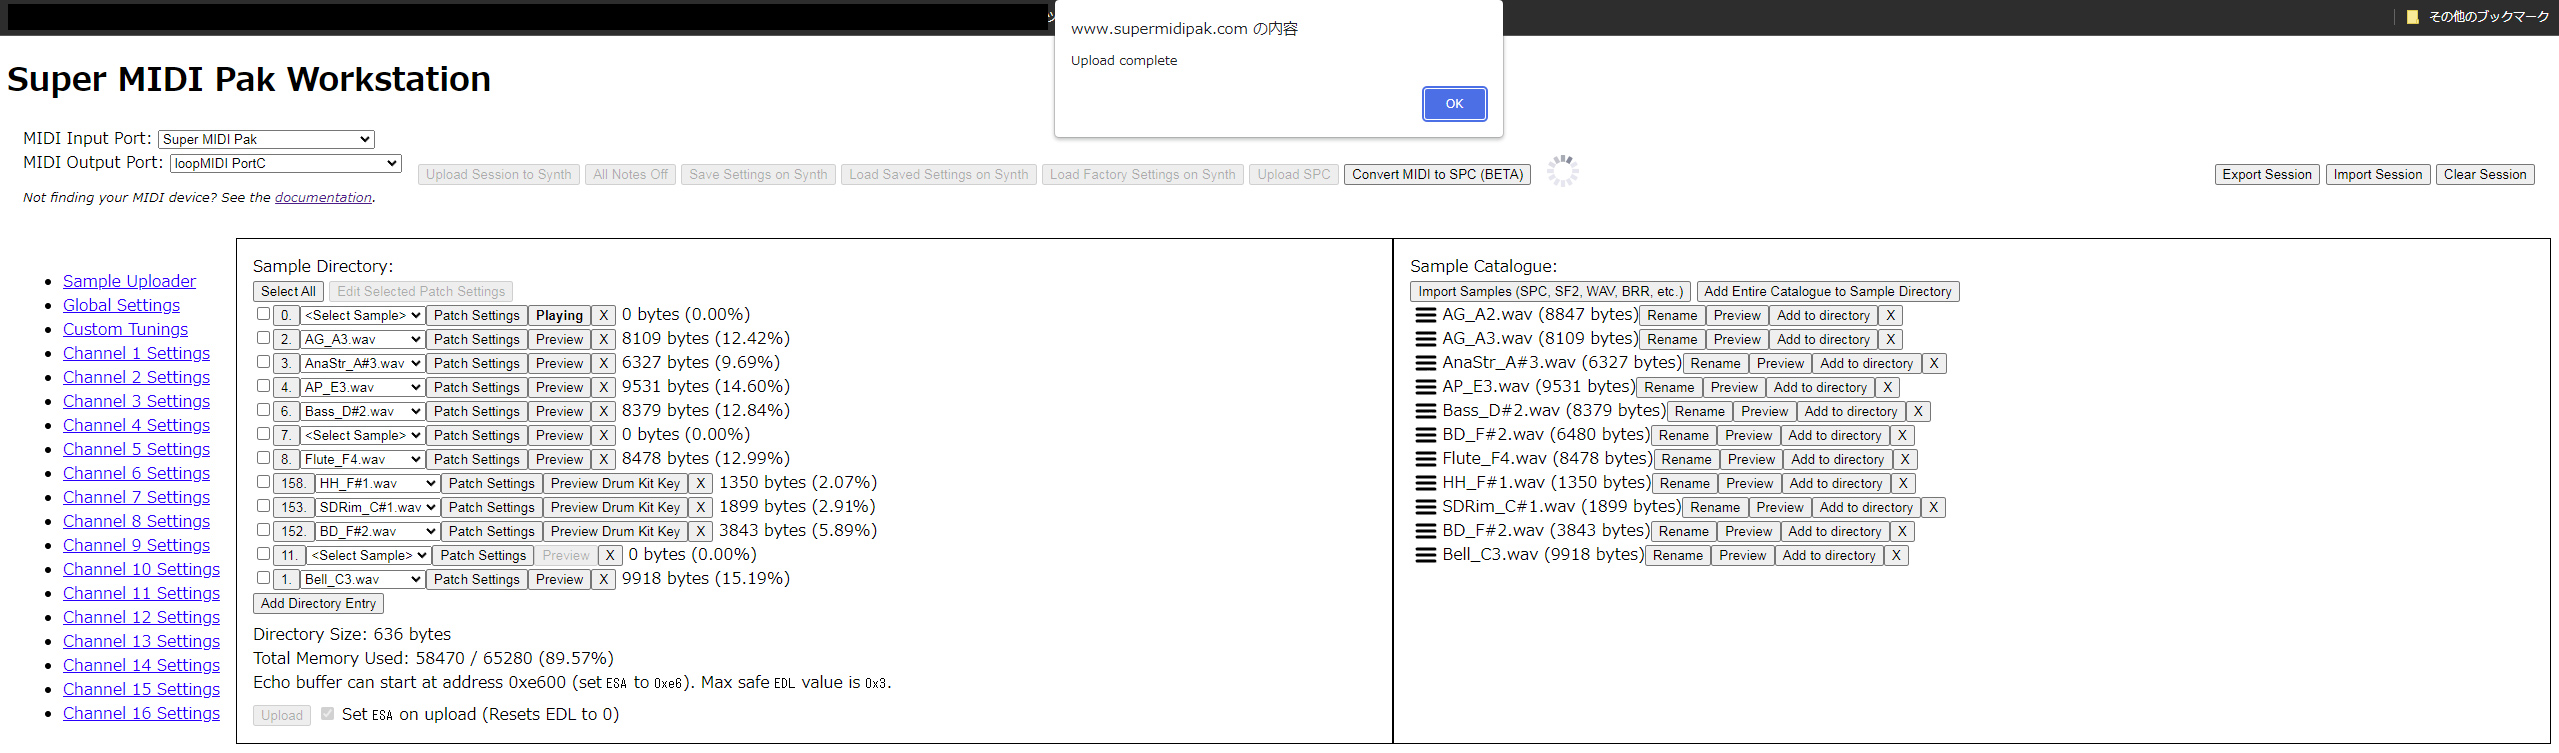
Task: Remove directory entry 11 with X
Action: pyautogui.click(x=610, y=556)
